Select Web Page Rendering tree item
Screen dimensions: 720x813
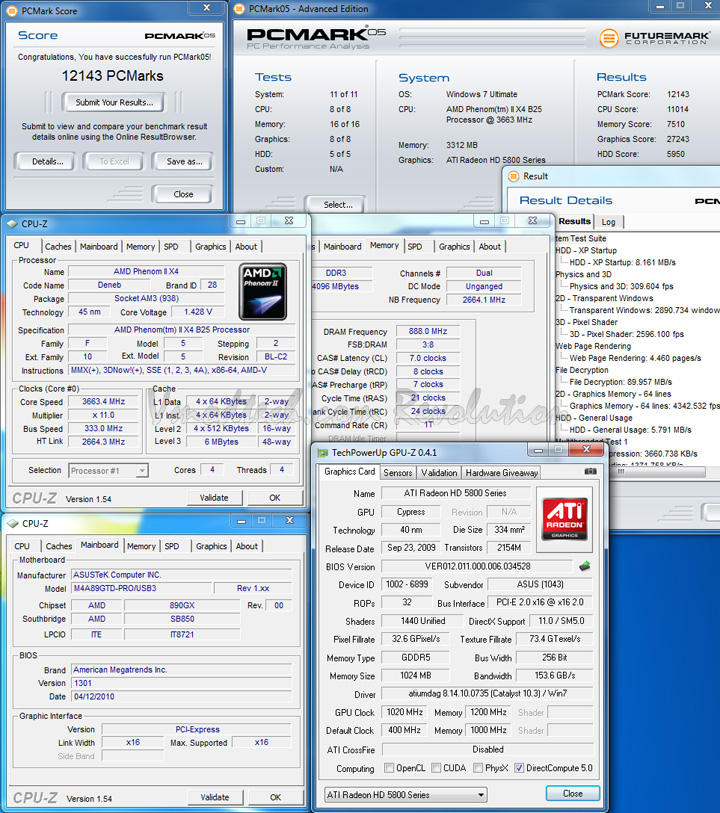coord(593,346)
